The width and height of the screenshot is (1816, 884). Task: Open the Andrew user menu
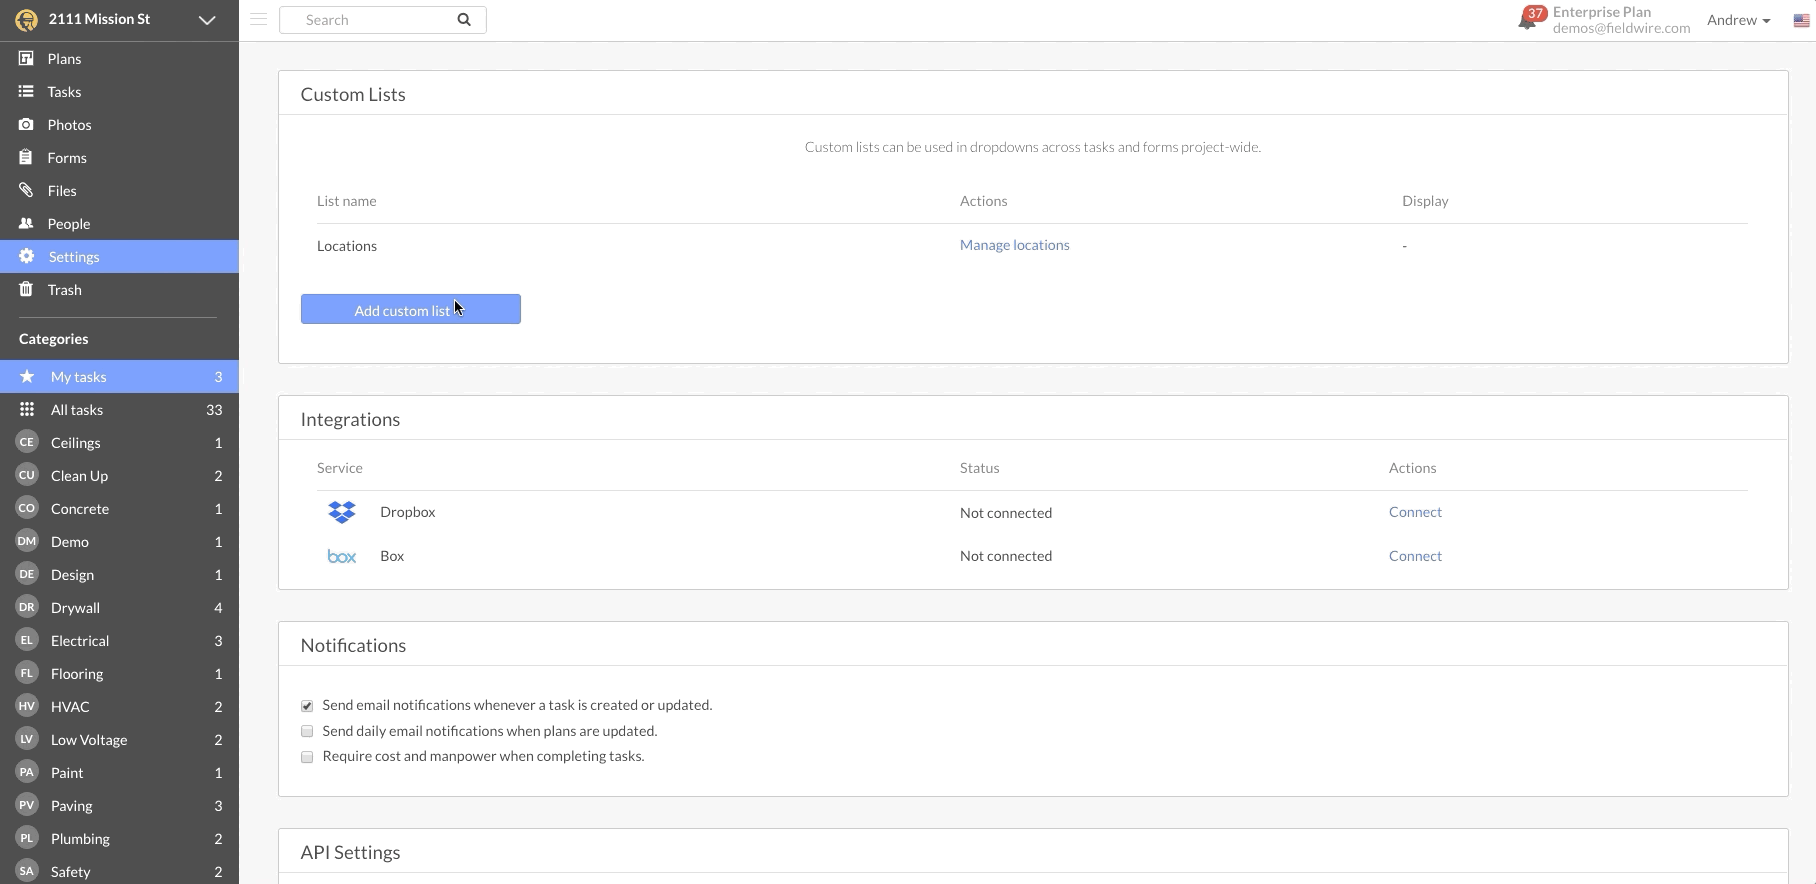point(1738,20)
